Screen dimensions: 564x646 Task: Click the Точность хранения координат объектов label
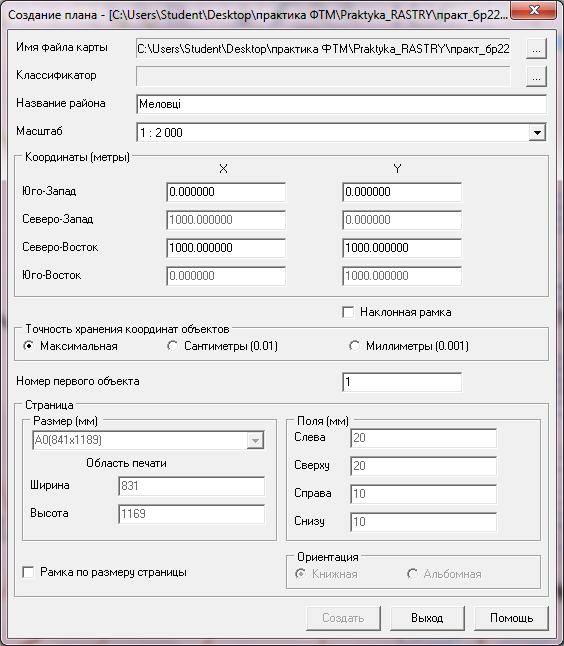tap(127, 329)
